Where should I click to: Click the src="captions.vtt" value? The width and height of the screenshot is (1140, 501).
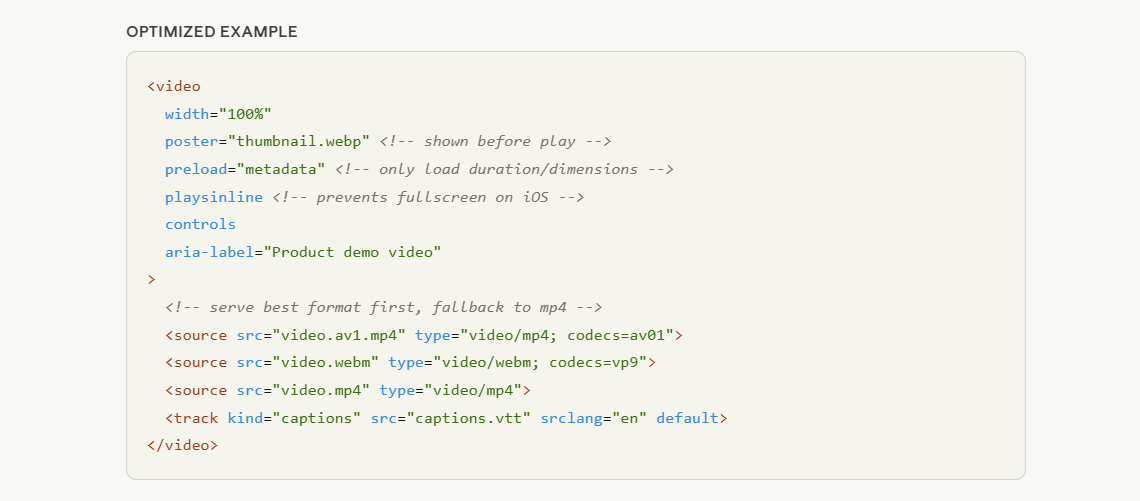point(451,418)
